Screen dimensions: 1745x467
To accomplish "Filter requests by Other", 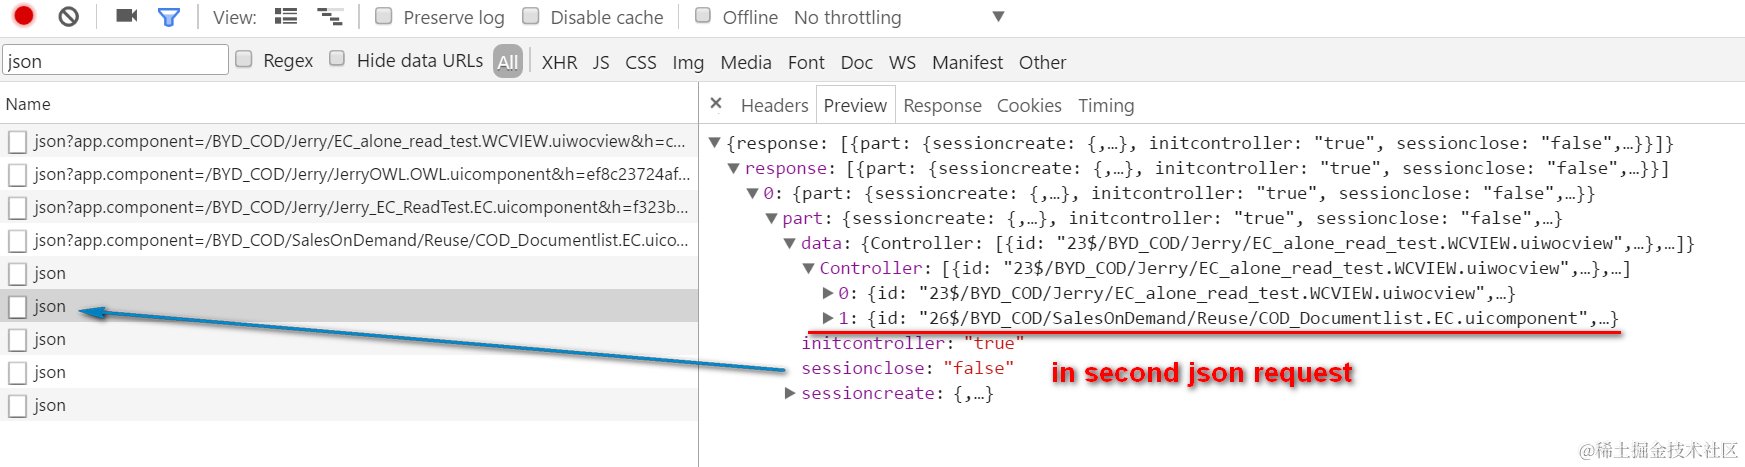I will pyautogui.click(x=1042, y=62).
